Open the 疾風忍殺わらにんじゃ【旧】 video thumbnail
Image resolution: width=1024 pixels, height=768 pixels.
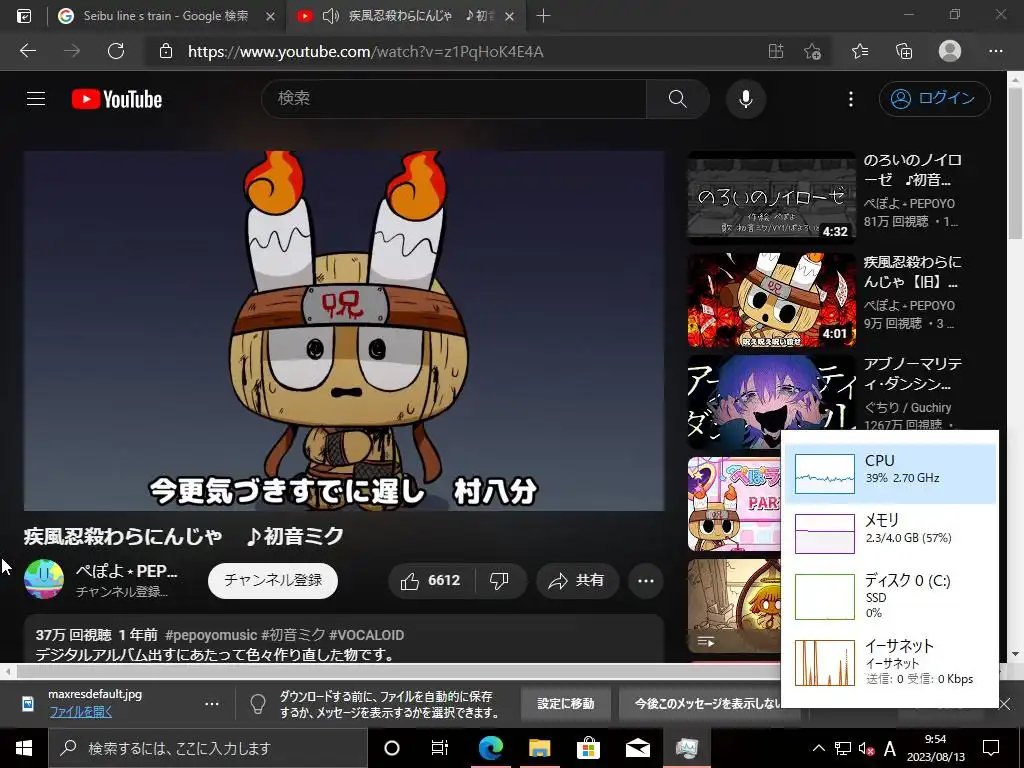point(771,300)
